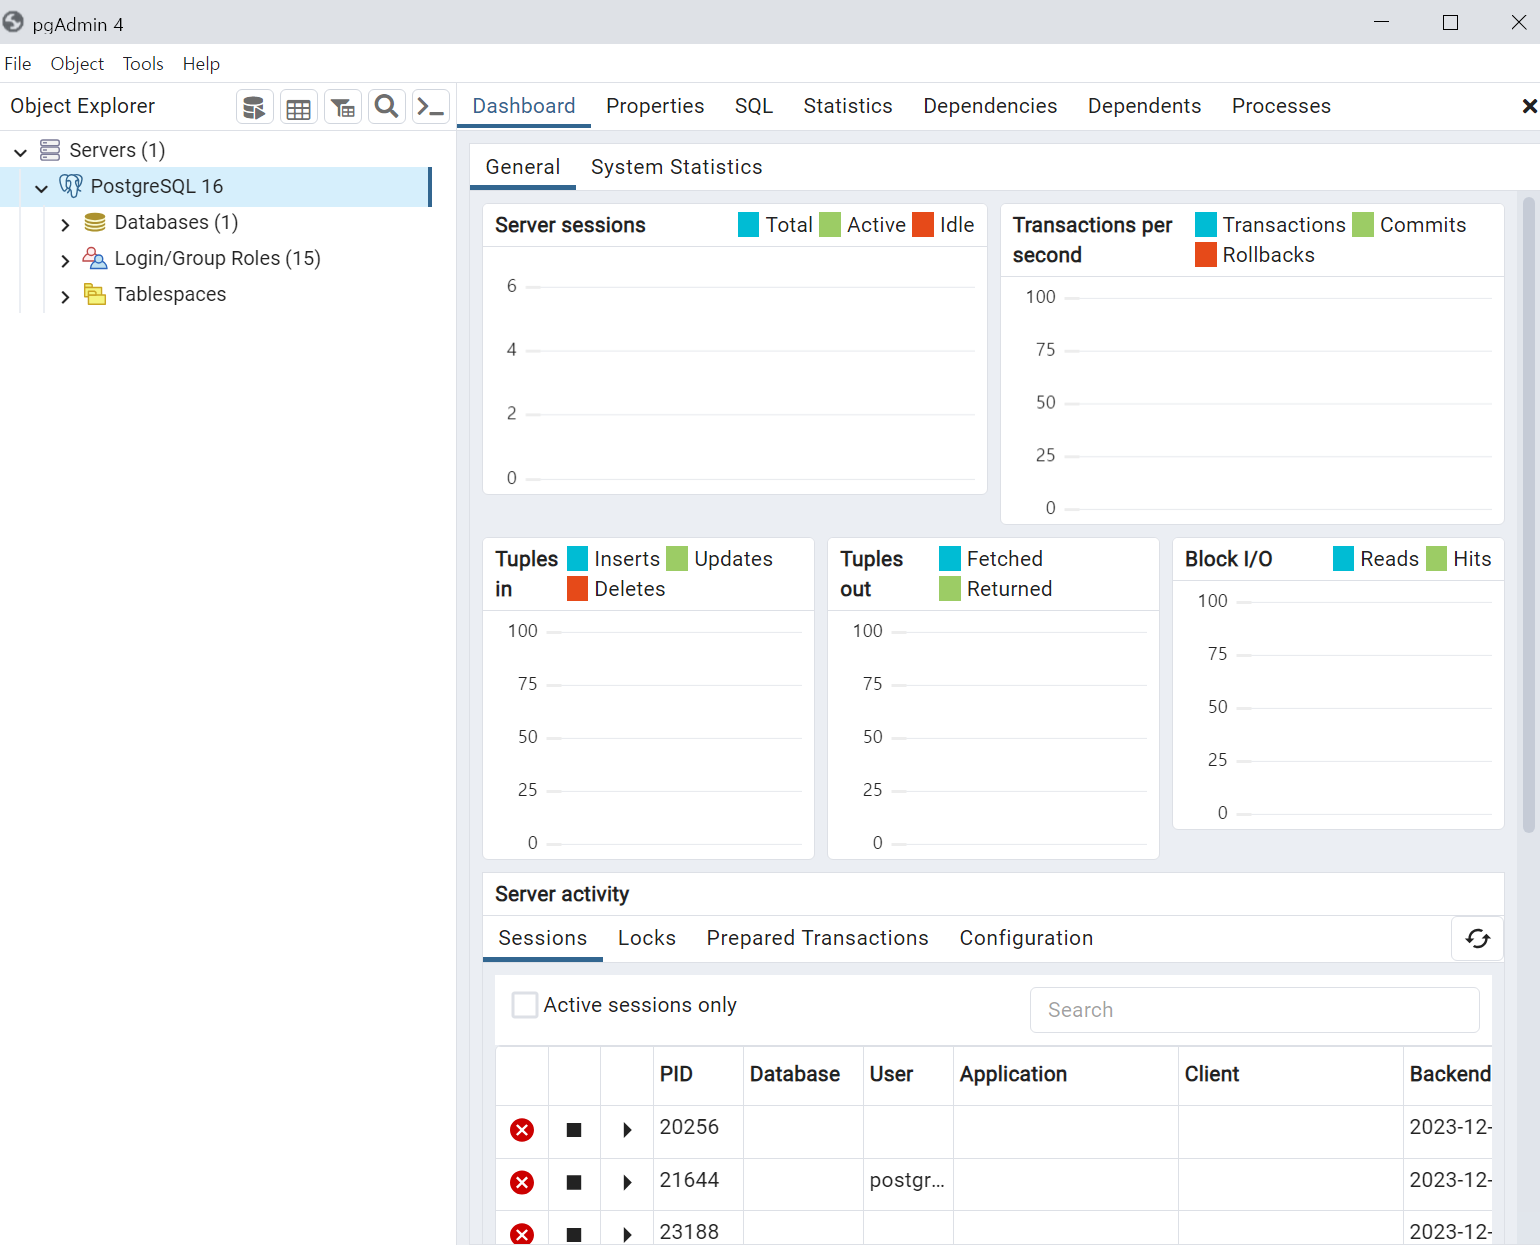The image size is (1540, 1245).
Task: Expand the Tablespaces node
Action: [65, 297]
